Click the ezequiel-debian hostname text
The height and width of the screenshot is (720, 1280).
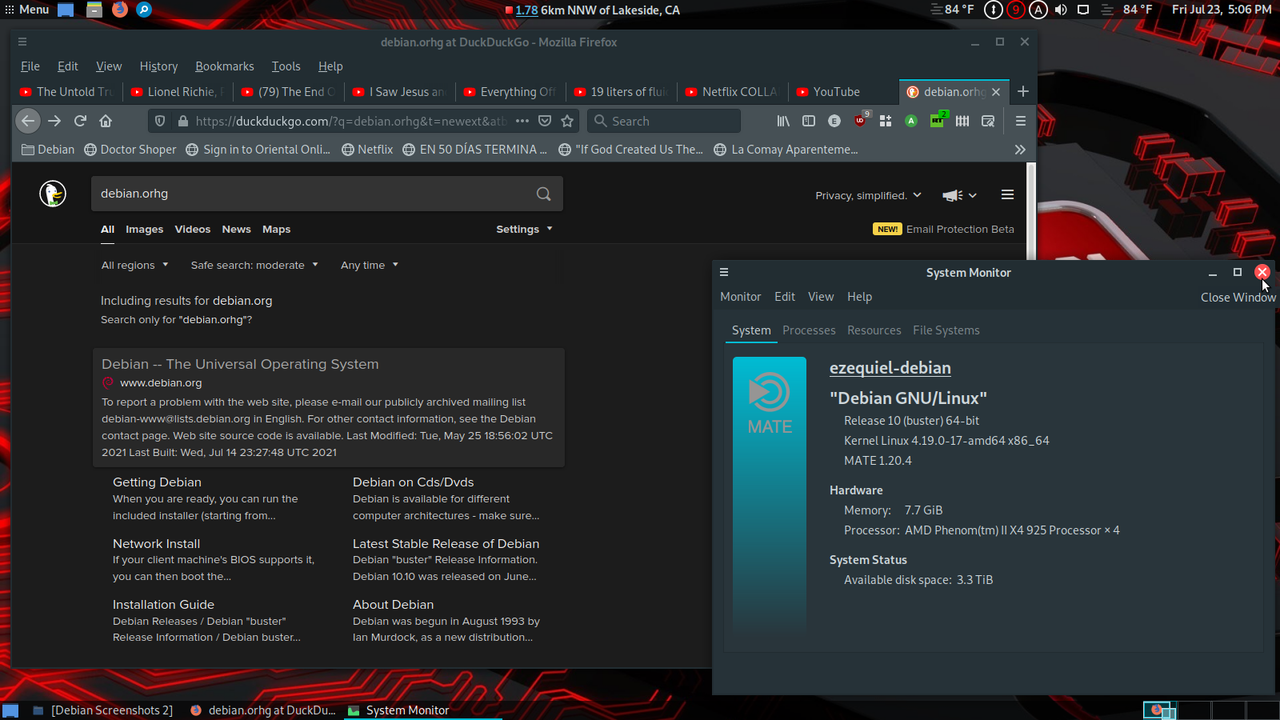(x=890, y=368)
